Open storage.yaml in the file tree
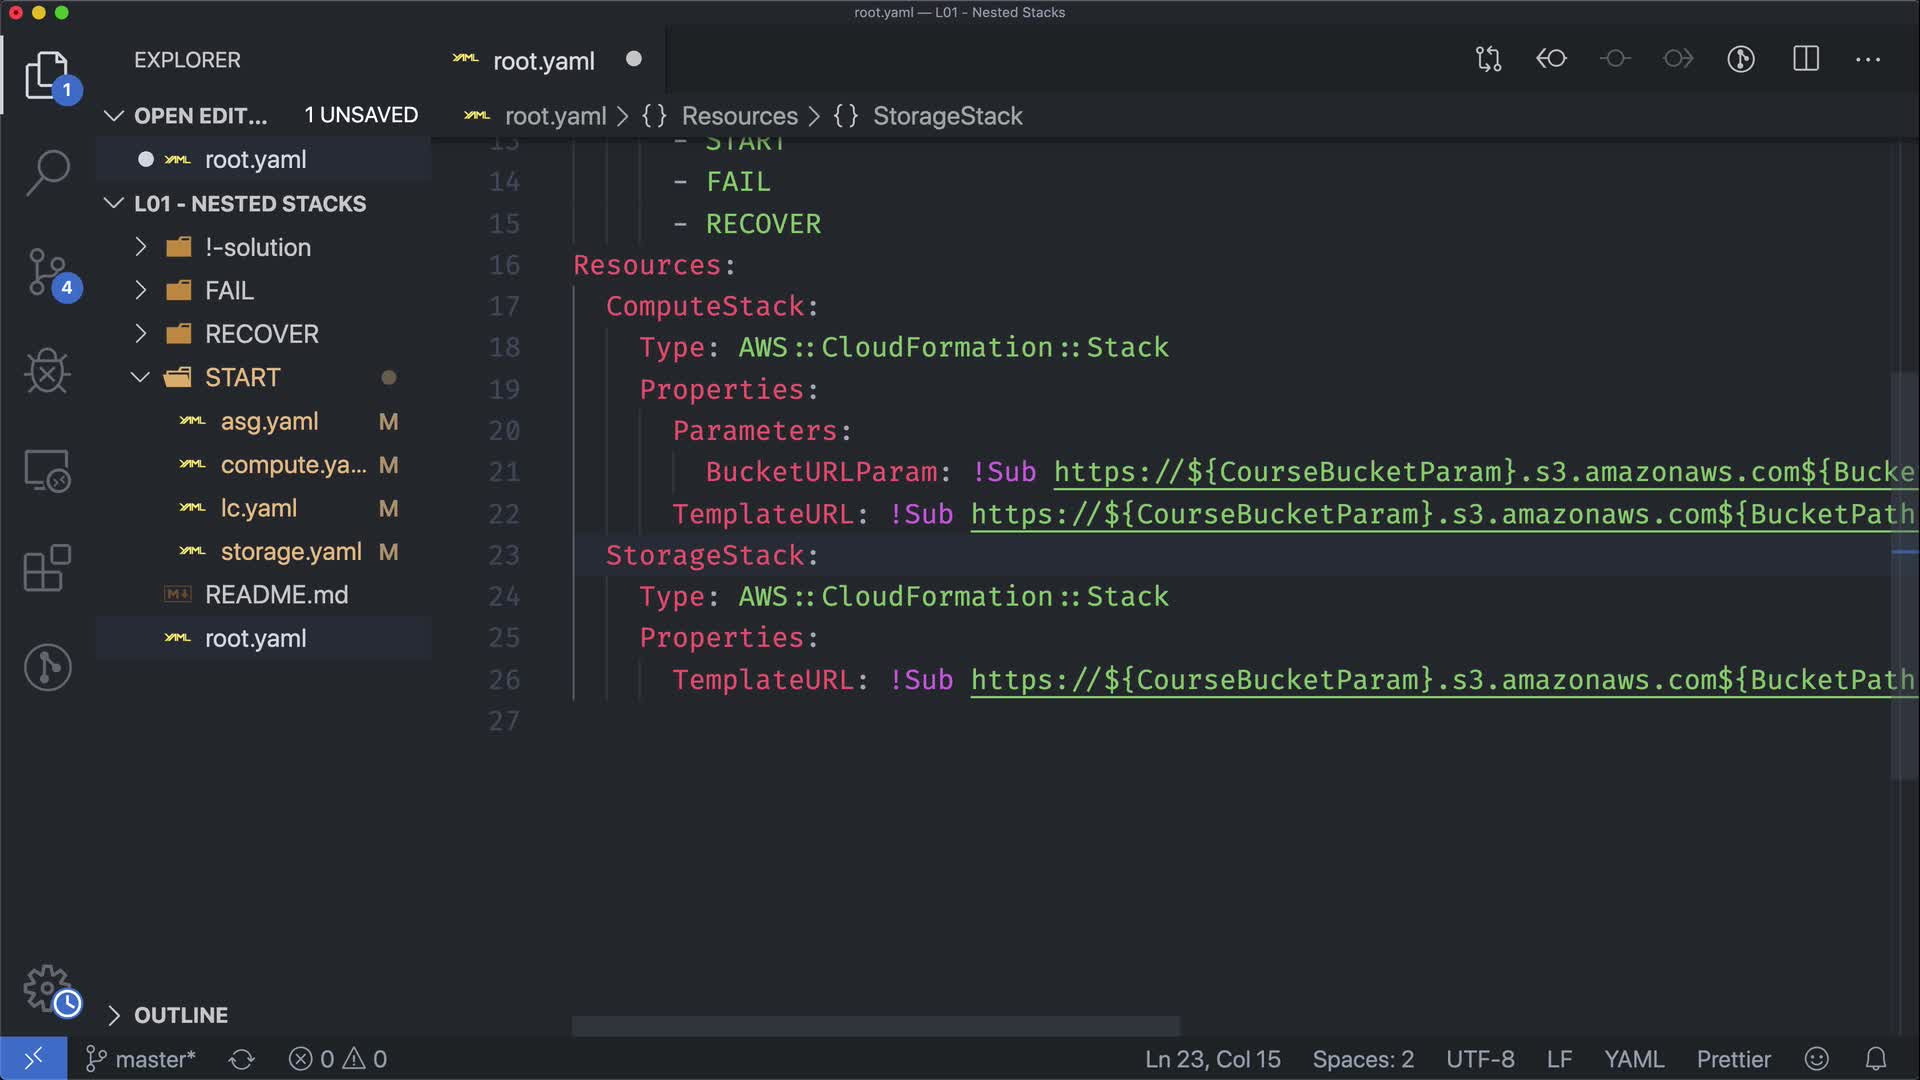Viewport: 1920px width, 1080px height. (x=290, y=551)
